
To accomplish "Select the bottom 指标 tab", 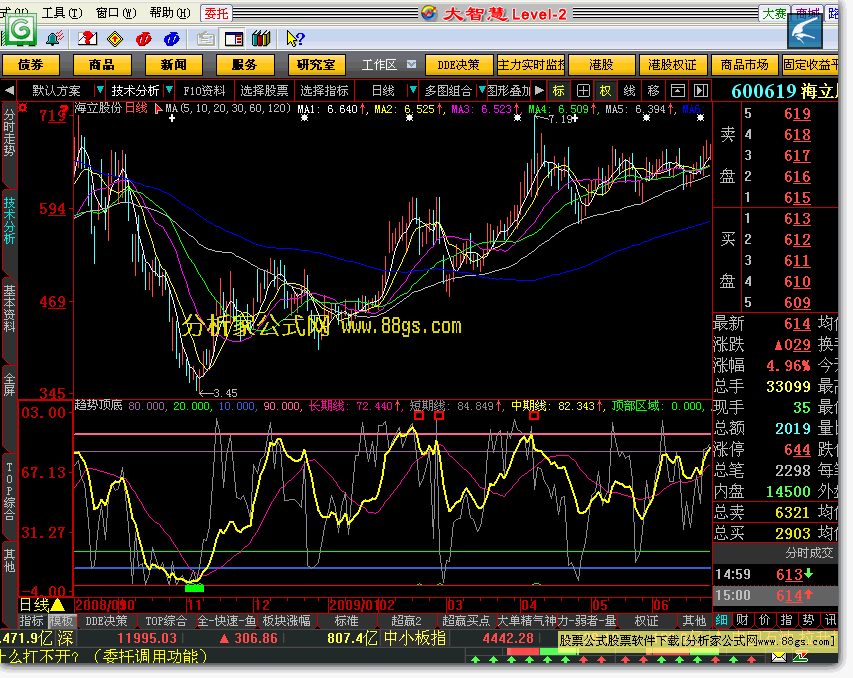I will pyautogui.click(x=32, y=621).
